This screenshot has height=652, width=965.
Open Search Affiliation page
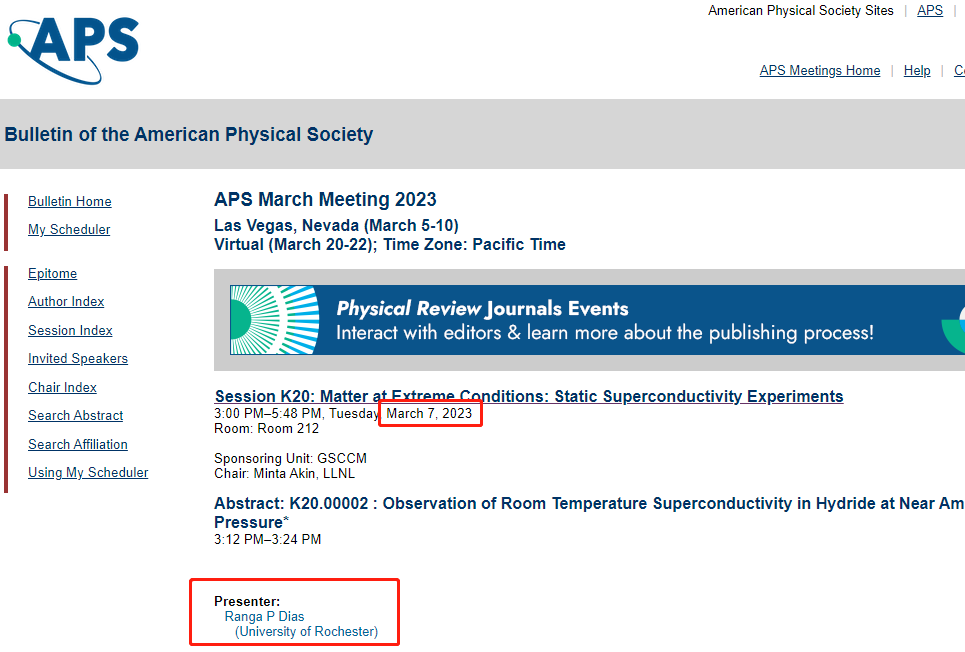pyautogui.click(x=78, y=445)
